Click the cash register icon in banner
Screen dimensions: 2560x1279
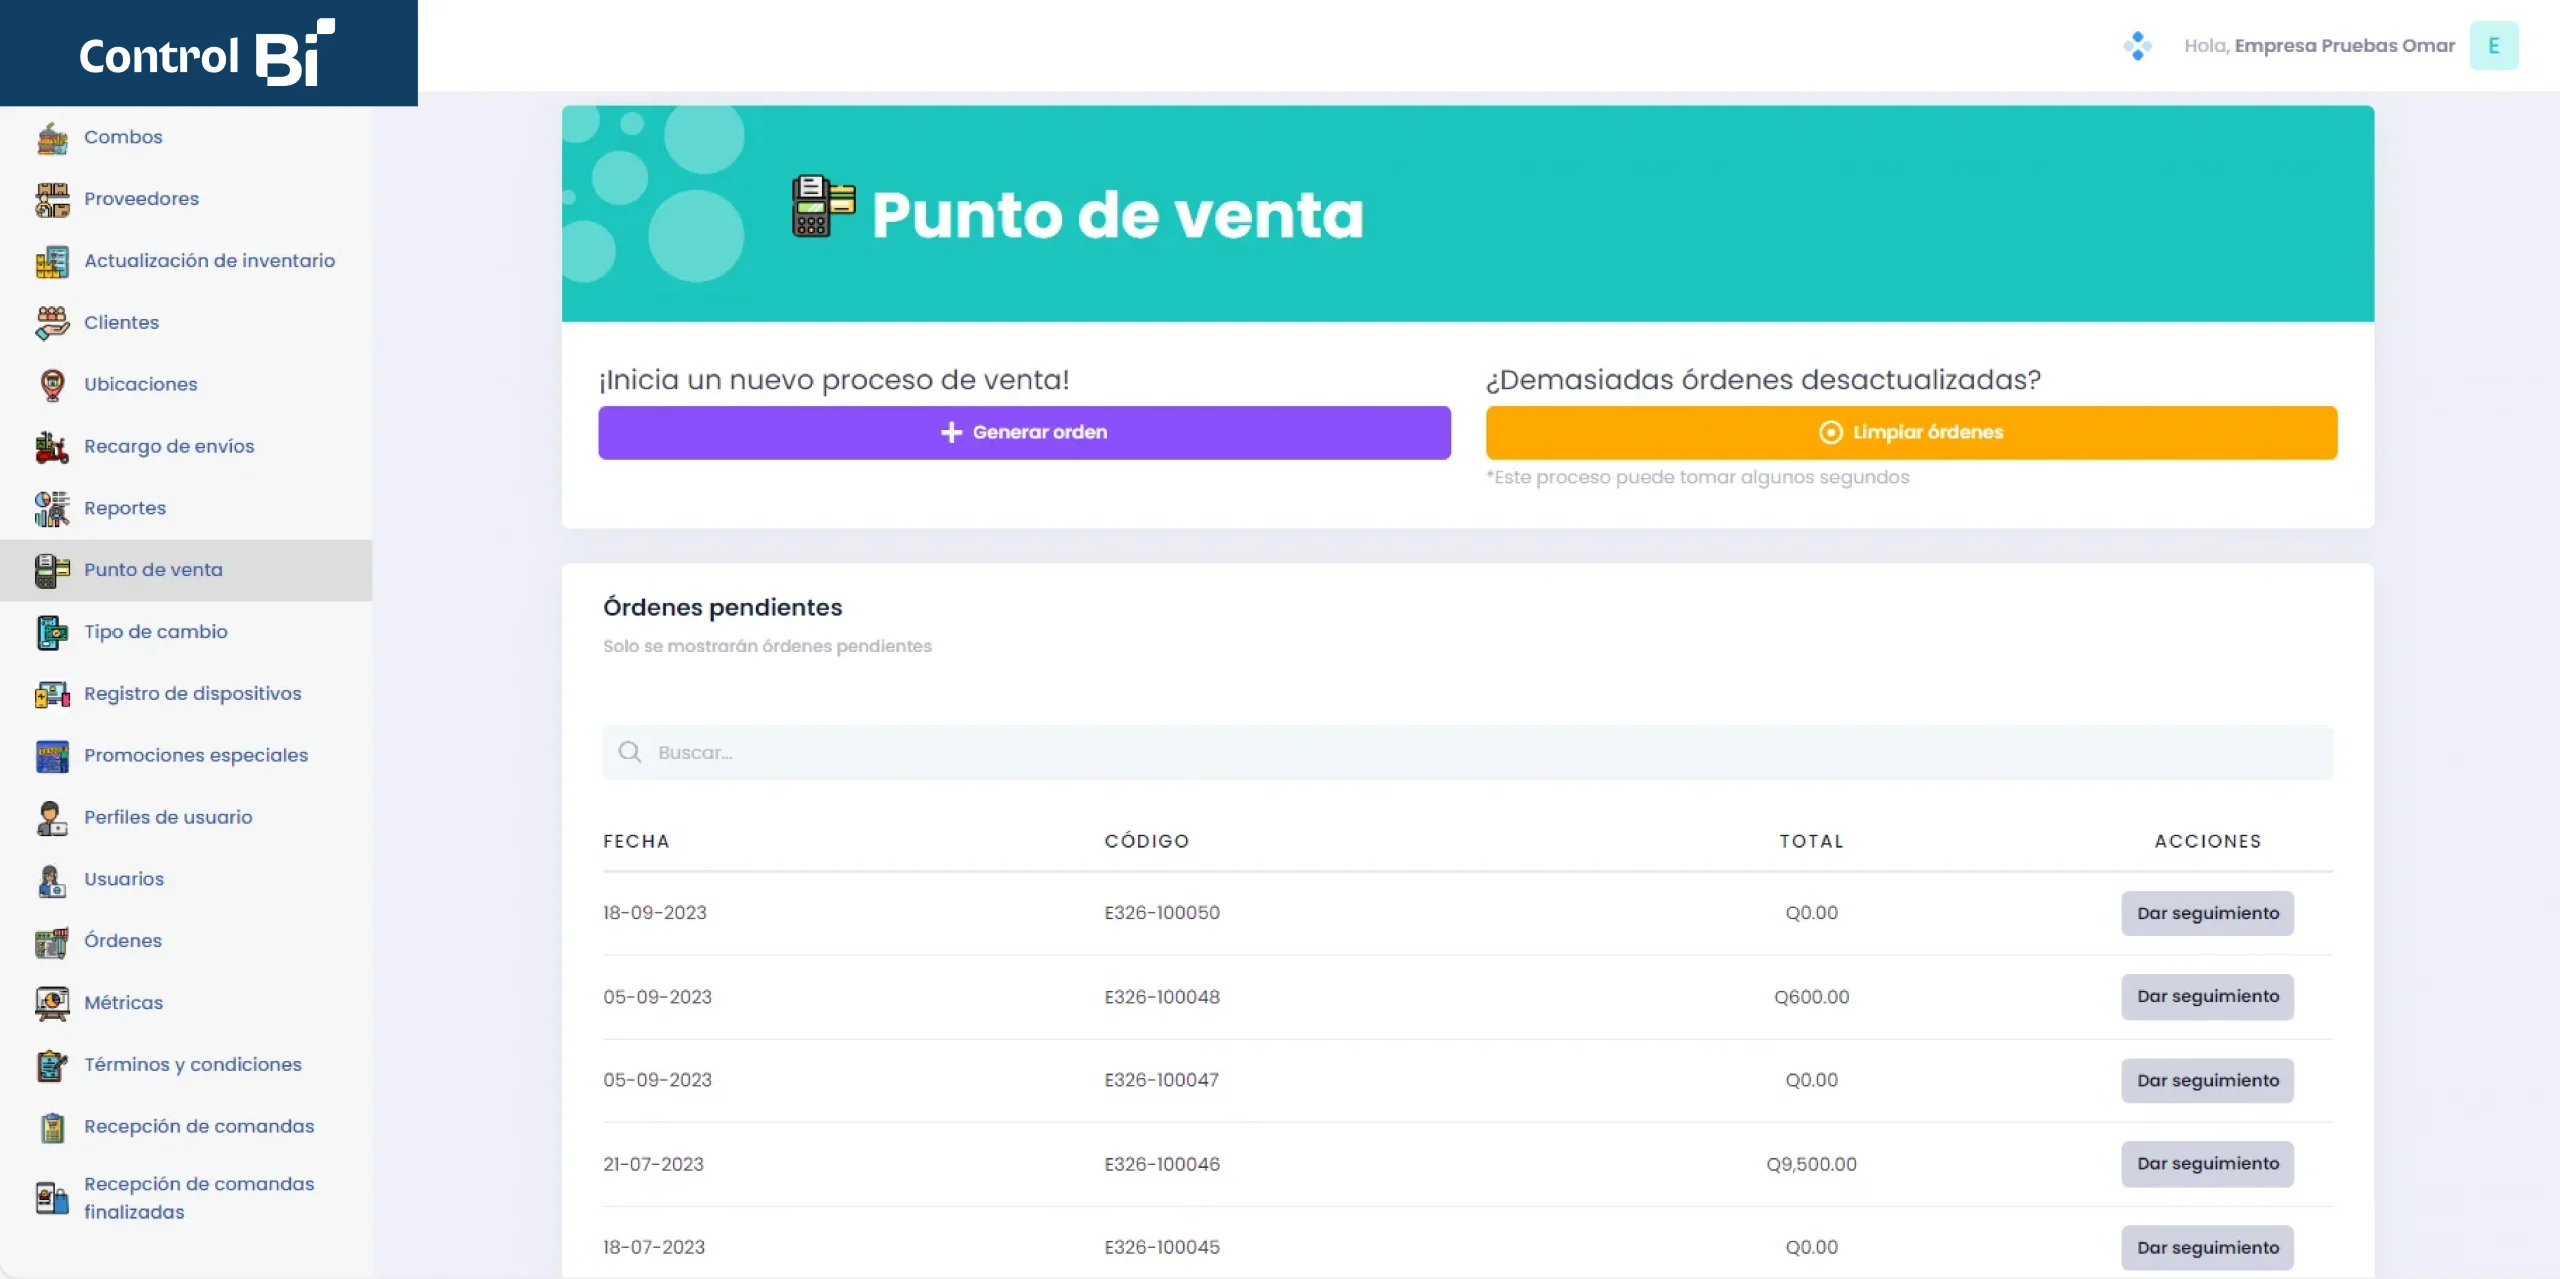823,206
